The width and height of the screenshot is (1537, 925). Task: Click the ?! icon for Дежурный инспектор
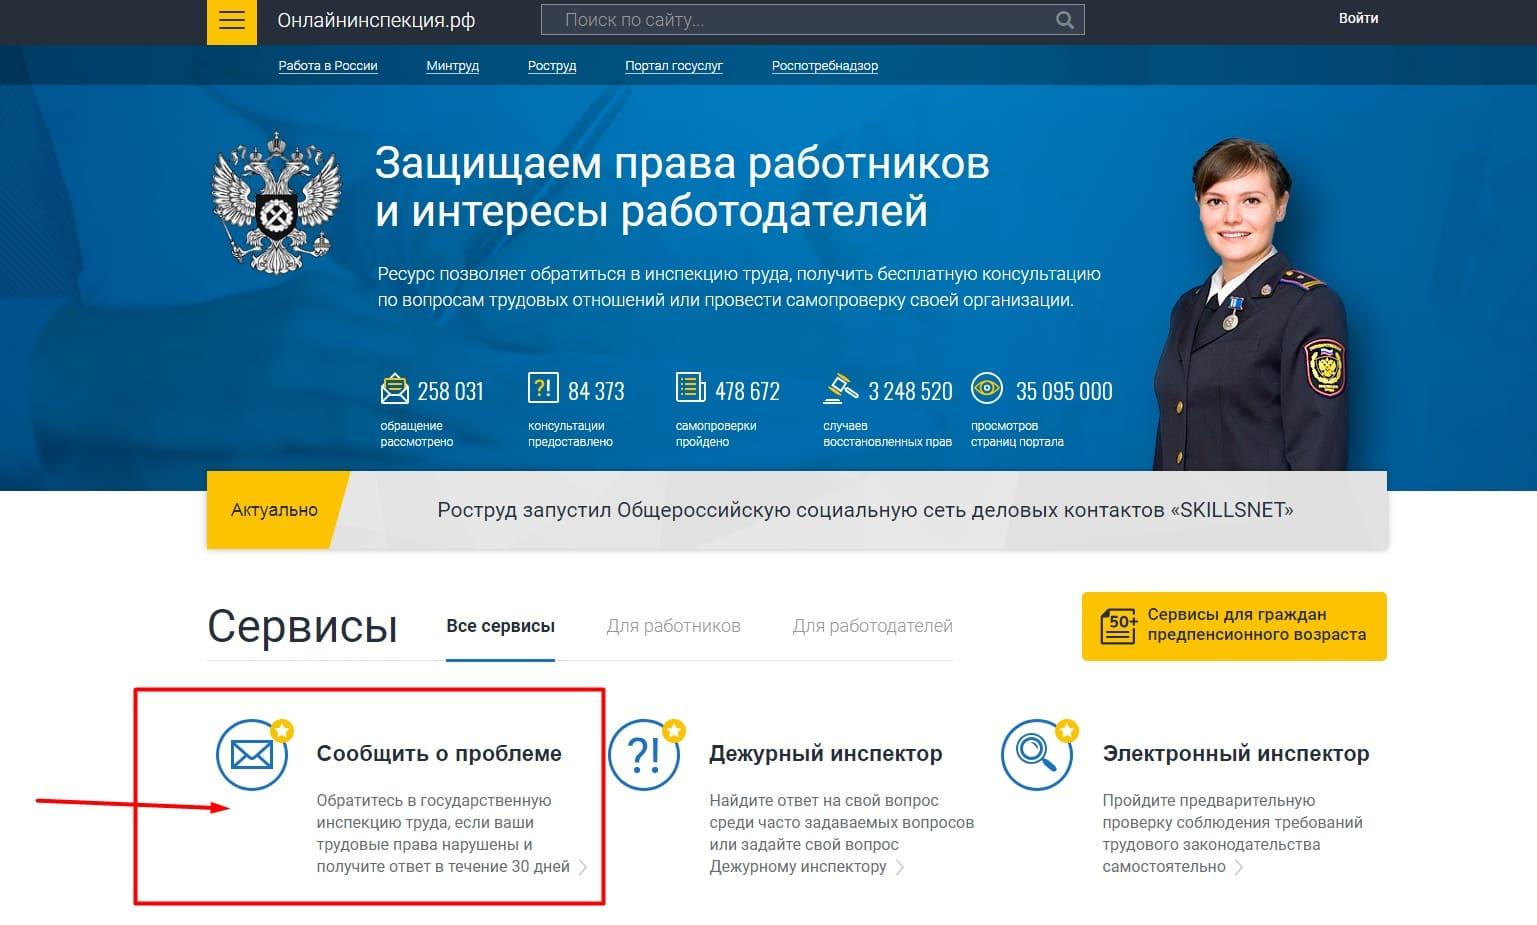click(x=645, y=754)
